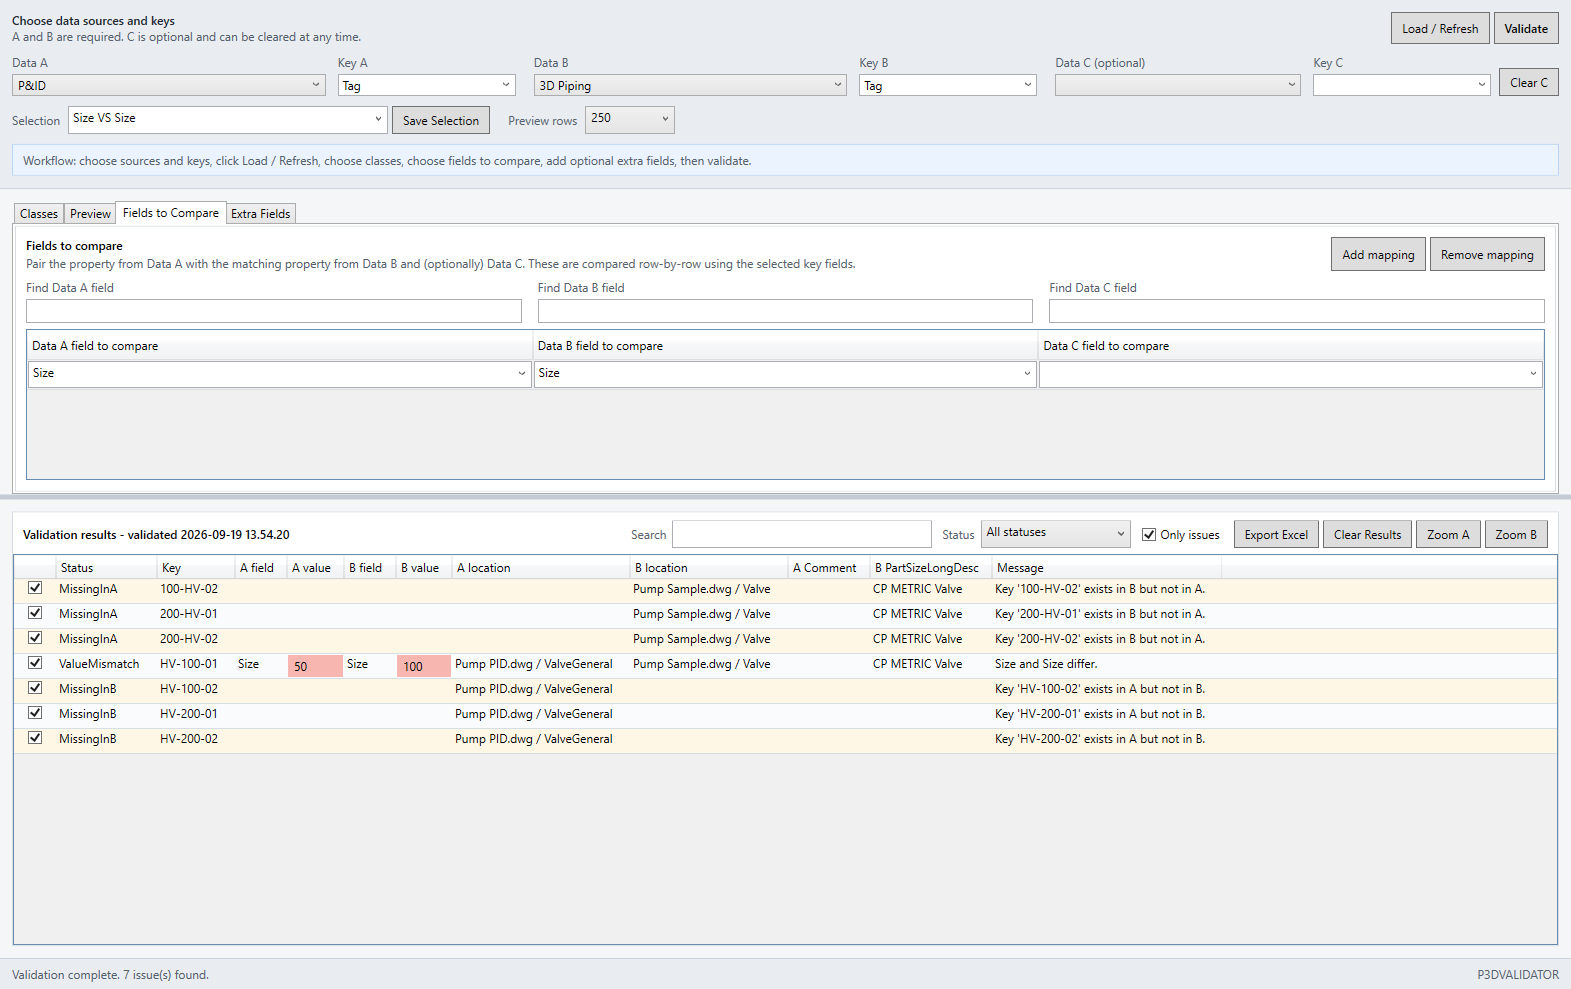Click the Load / Refresh button
The width and height of the screenshot is (1571, 989).
click(1440, 28)
